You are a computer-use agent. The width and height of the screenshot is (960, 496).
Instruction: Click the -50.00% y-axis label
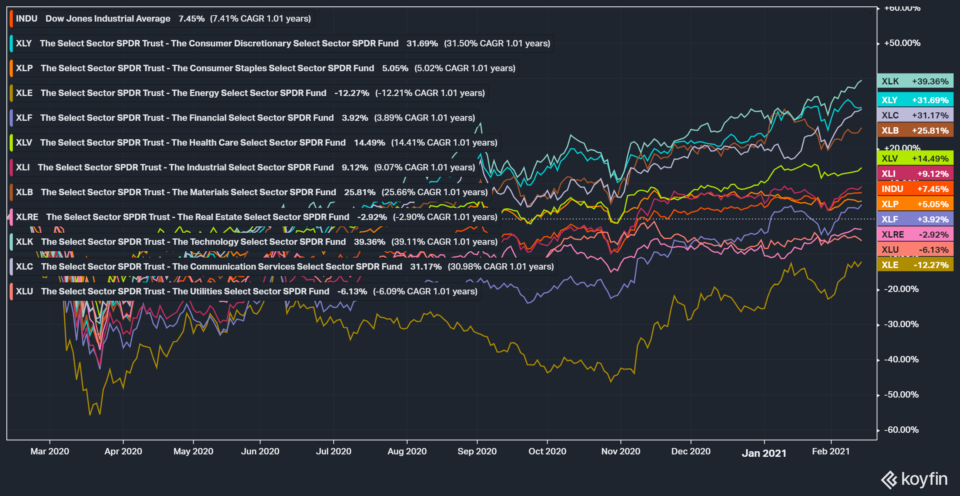tap(902, 395)
